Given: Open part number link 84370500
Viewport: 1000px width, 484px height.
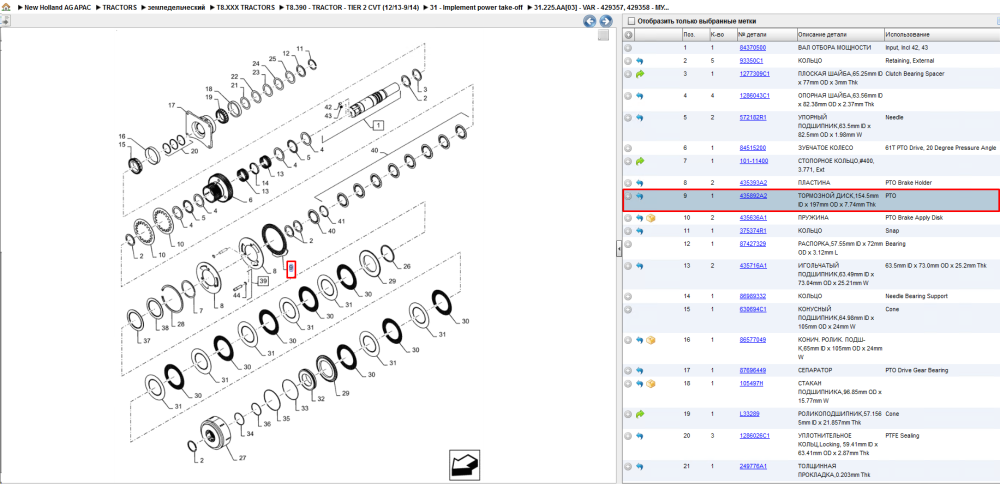Looking at the screenshot, I should [753, 48].
